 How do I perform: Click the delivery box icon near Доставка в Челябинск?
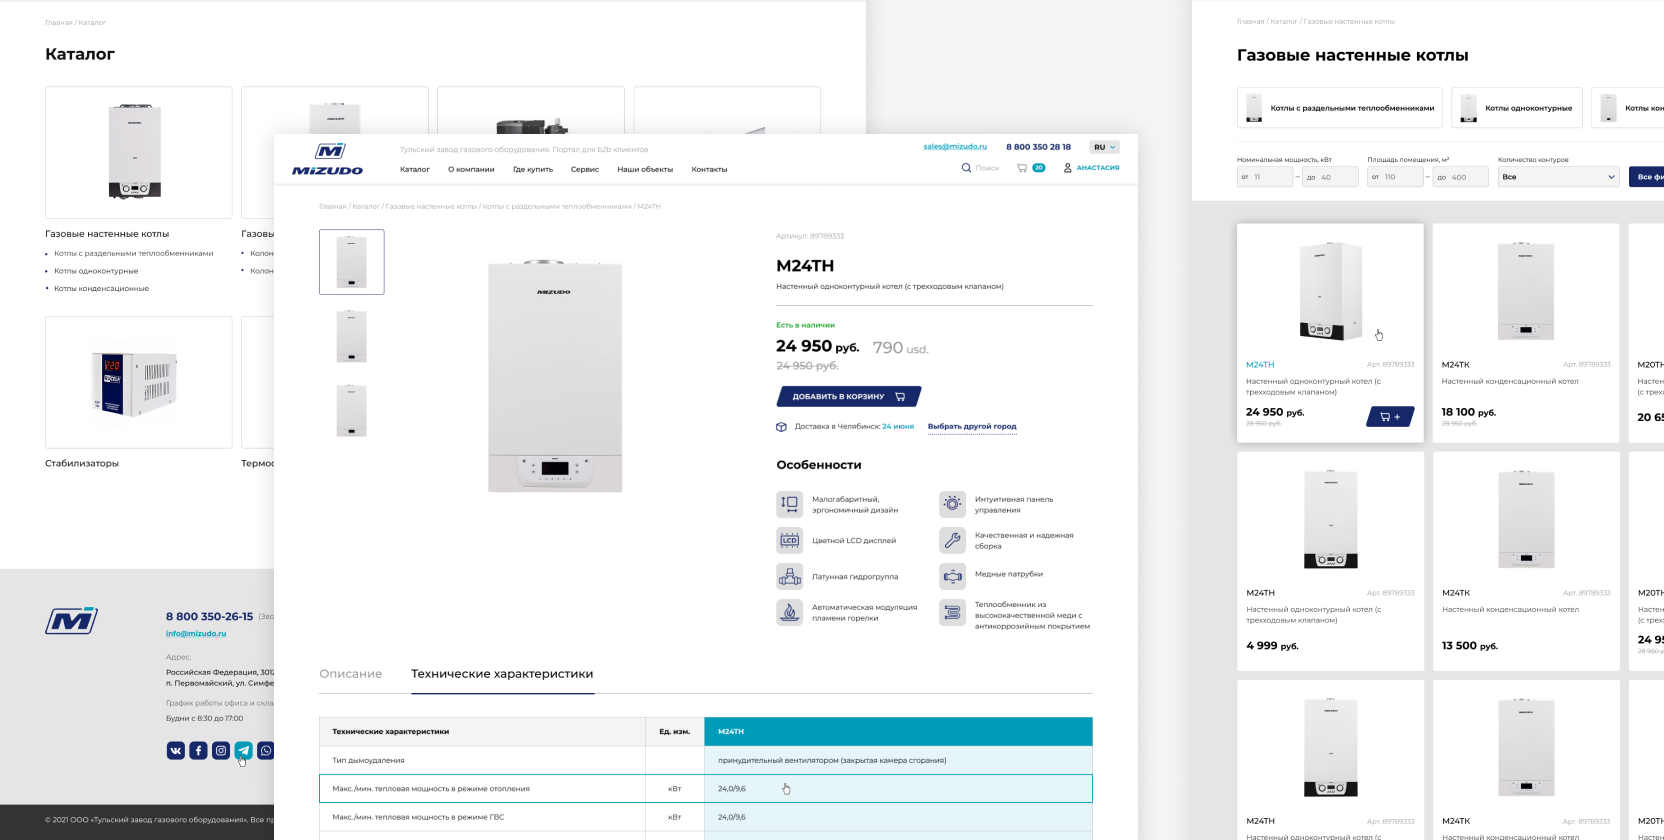(x=782, y=427)
